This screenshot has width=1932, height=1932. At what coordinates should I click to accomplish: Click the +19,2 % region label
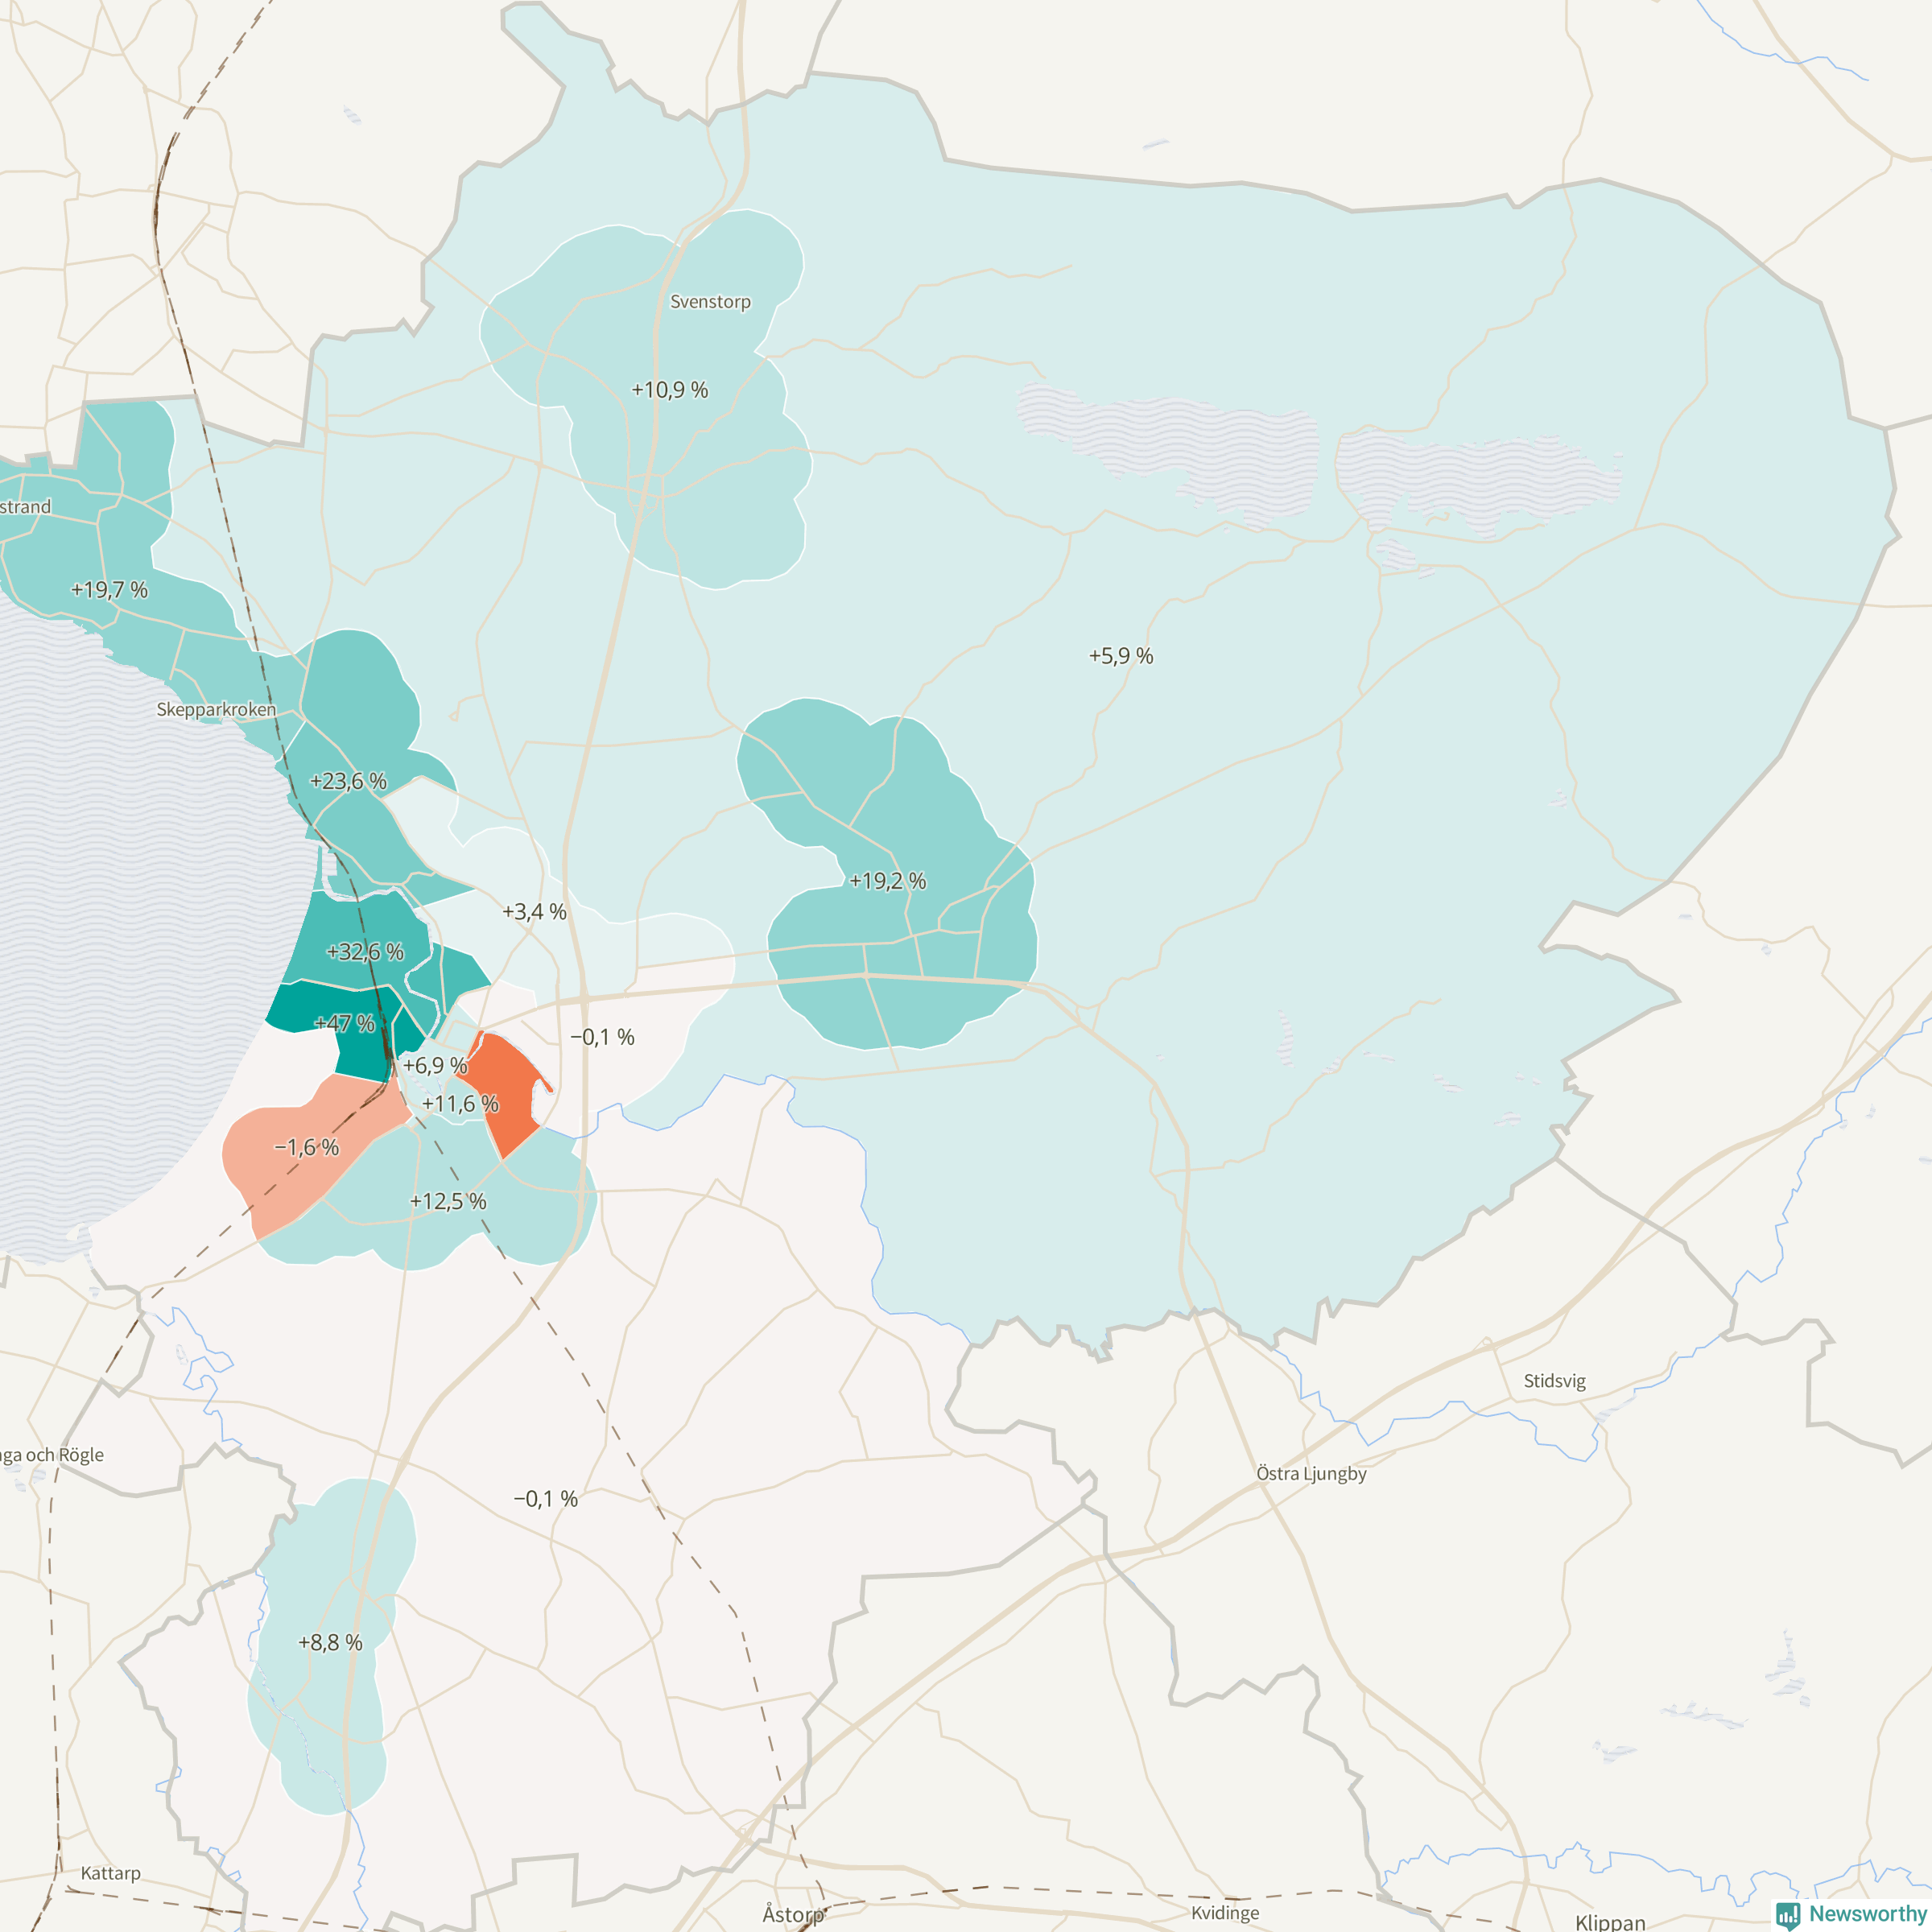point(887,881)
